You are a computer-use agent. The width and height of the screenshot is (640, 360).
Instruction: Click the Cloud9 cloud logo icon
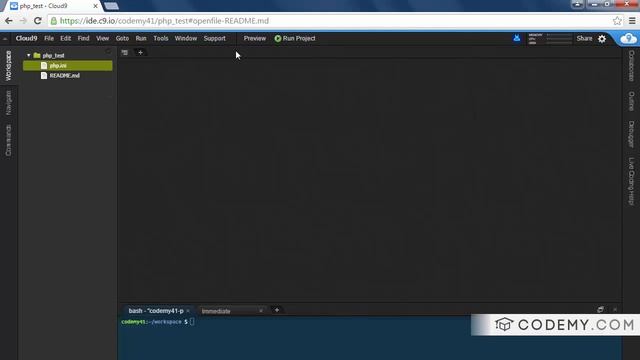tap(629, 38)
